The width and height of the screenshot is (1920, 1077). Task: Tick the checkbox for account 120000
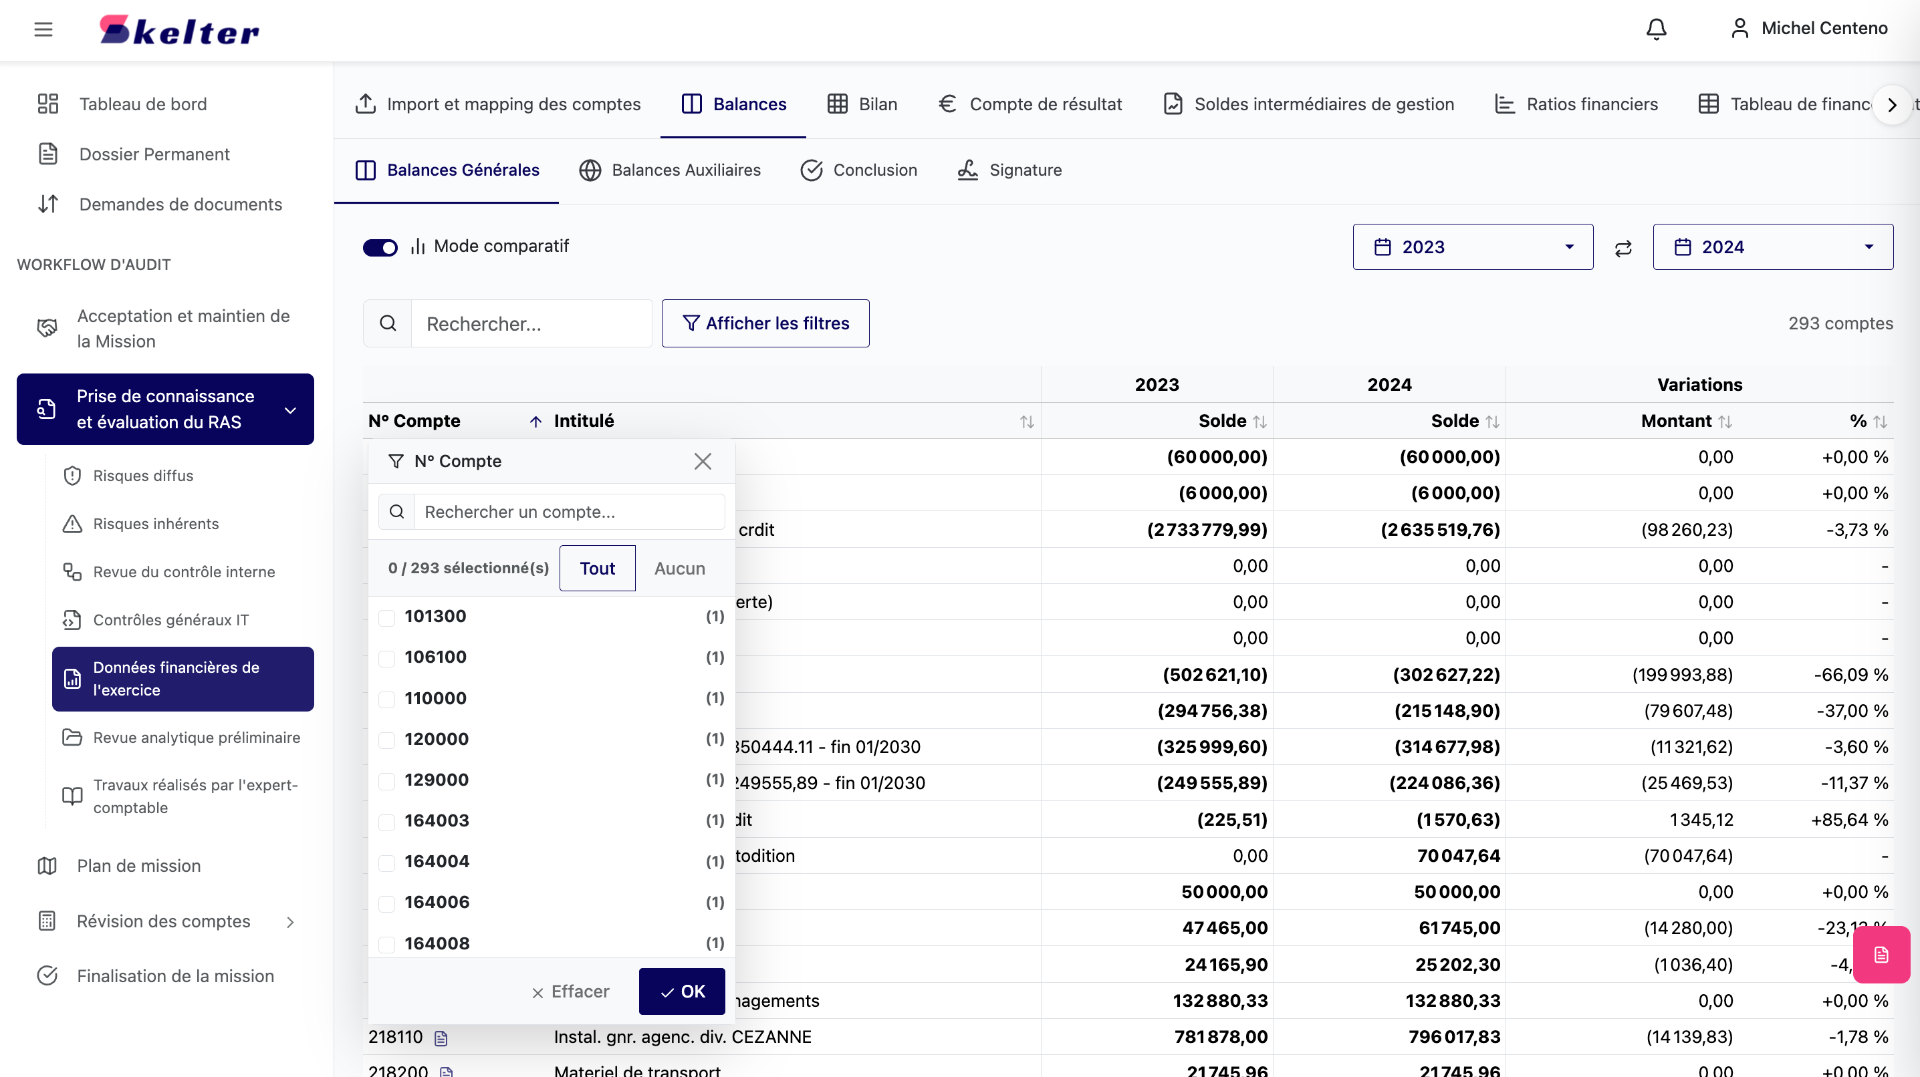coord(386,740)
